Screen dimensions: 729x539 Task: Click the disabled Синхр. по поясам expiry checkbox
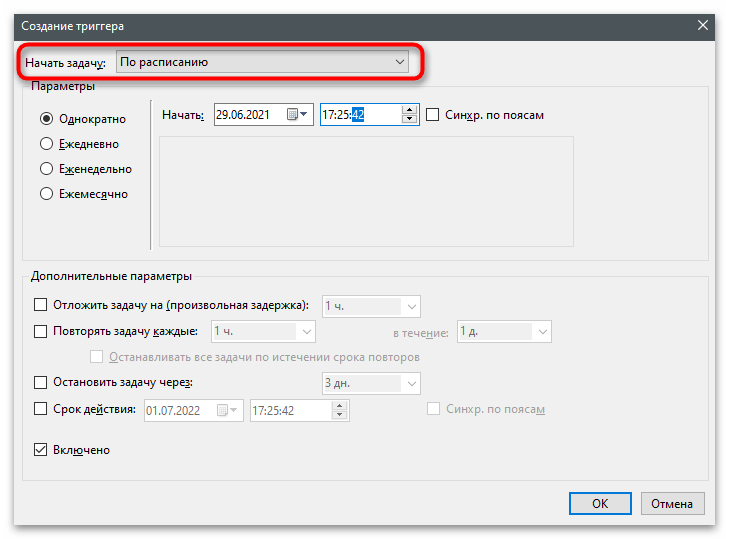(x=433, y=409)
